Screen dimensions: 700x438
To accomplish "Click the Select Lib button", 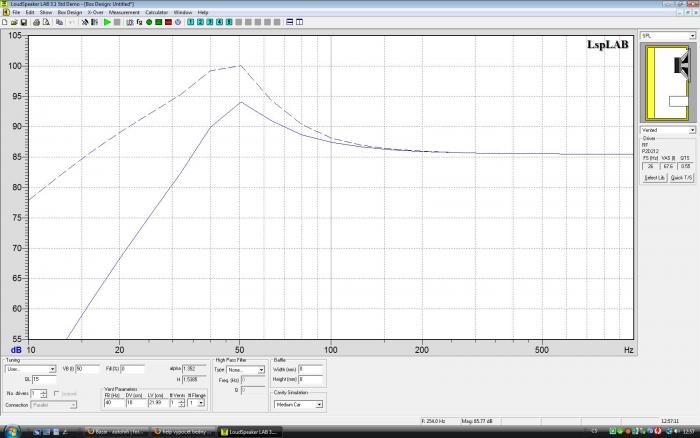I will tap(653, 177).
